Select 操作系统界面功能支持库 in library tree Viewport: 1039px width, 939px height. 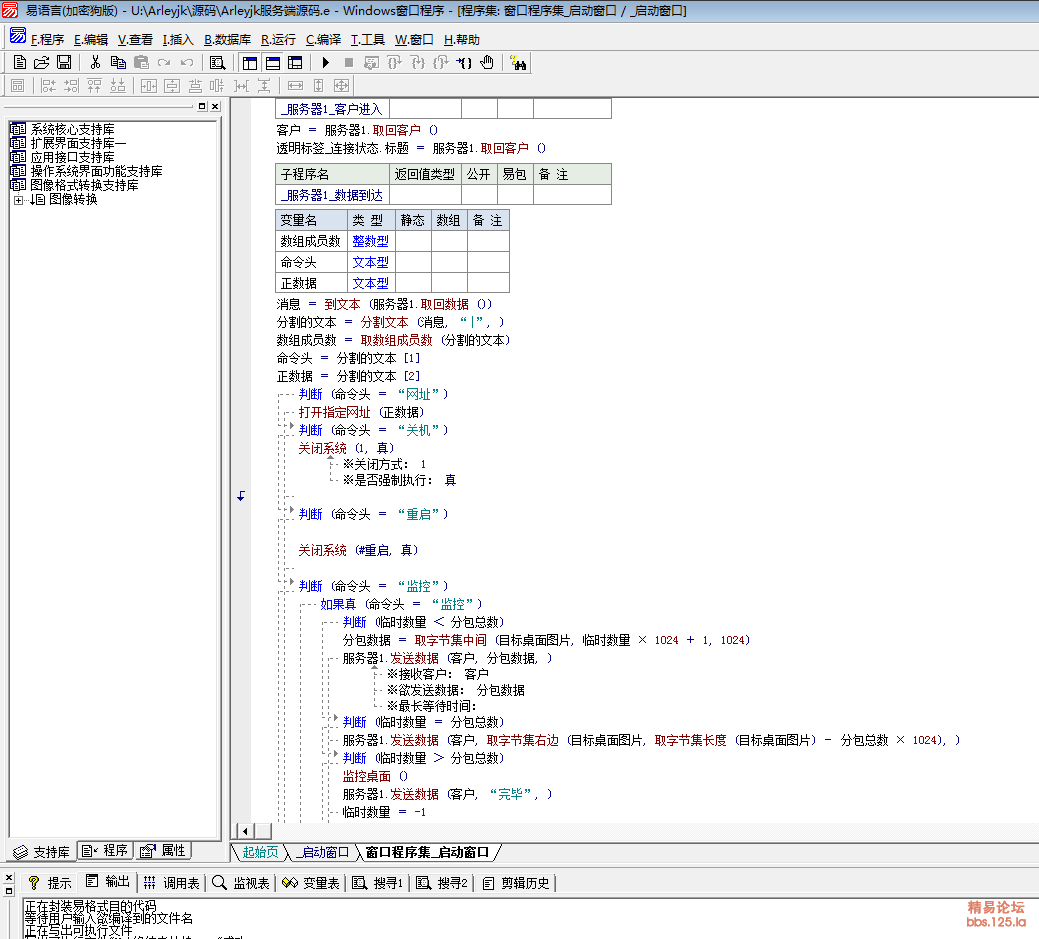click(96, 172)
